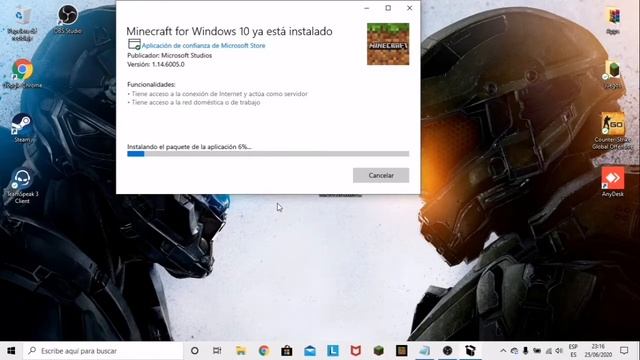Viewport: 640px width, 360px height.
Task: Open the Recycle Bin desktop icon
Action: point(22,23)
